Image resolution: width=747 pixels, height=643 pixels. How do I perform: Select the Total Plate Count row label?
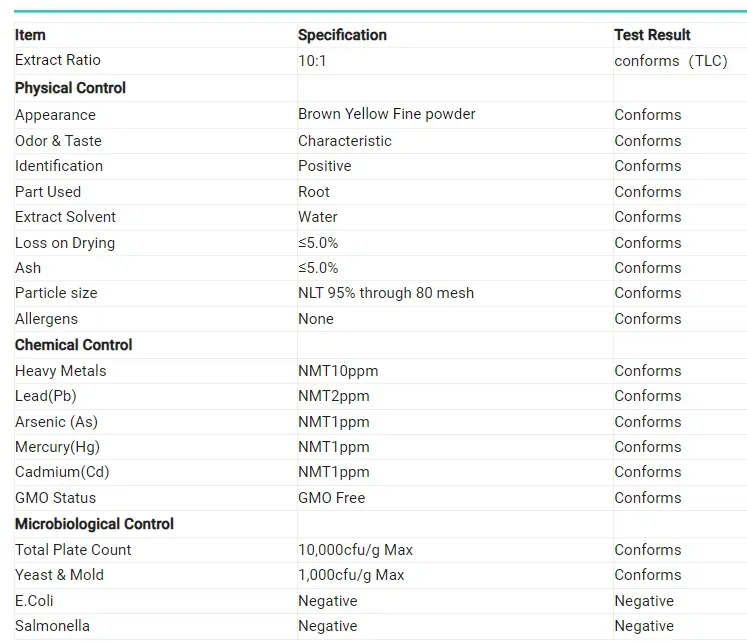pyautogui.click(x=73, y=550)
